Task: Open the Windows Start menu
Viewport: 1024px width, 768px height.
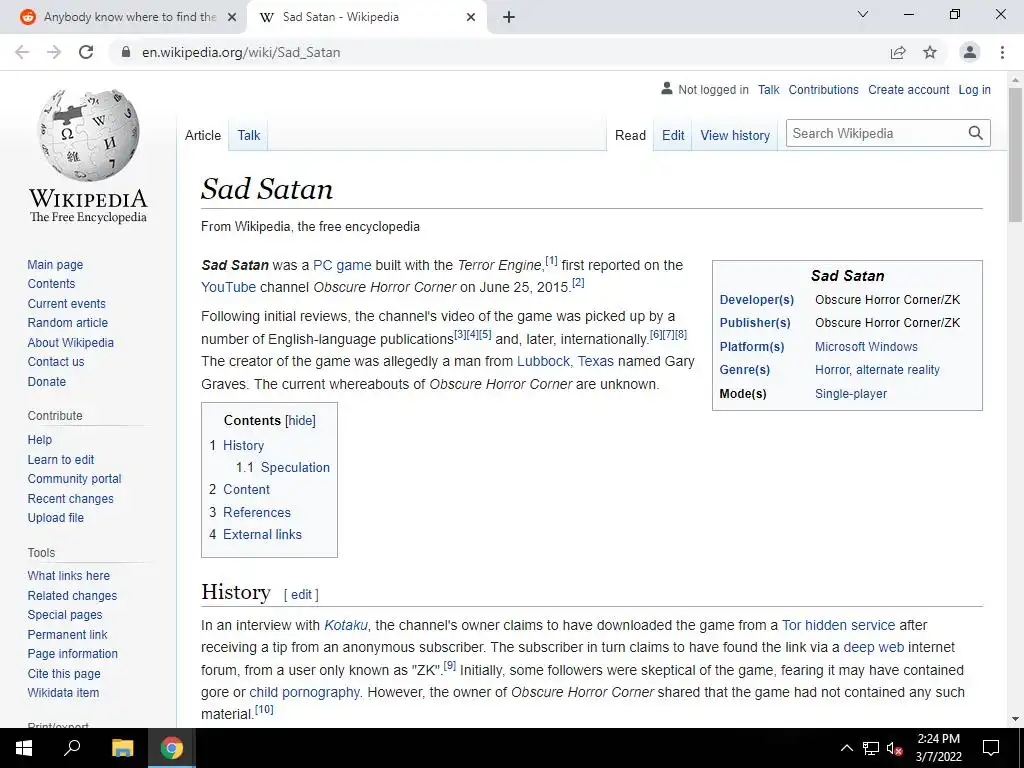Action: click(24, 748)
